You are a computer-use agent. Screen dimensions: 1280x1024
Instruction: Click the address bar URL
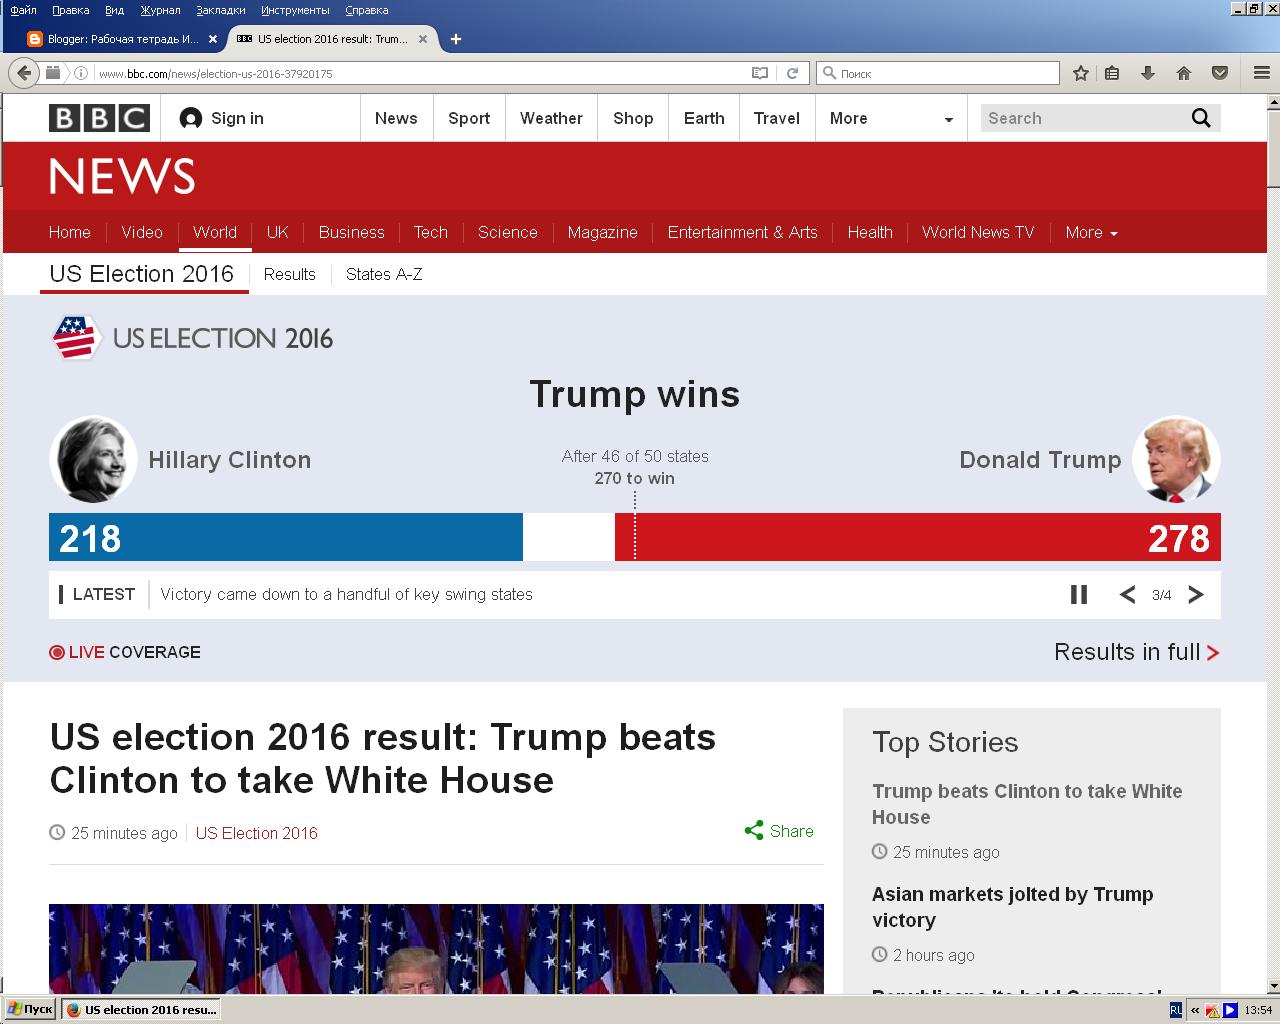pyautogui.click(x=215, y=73)
